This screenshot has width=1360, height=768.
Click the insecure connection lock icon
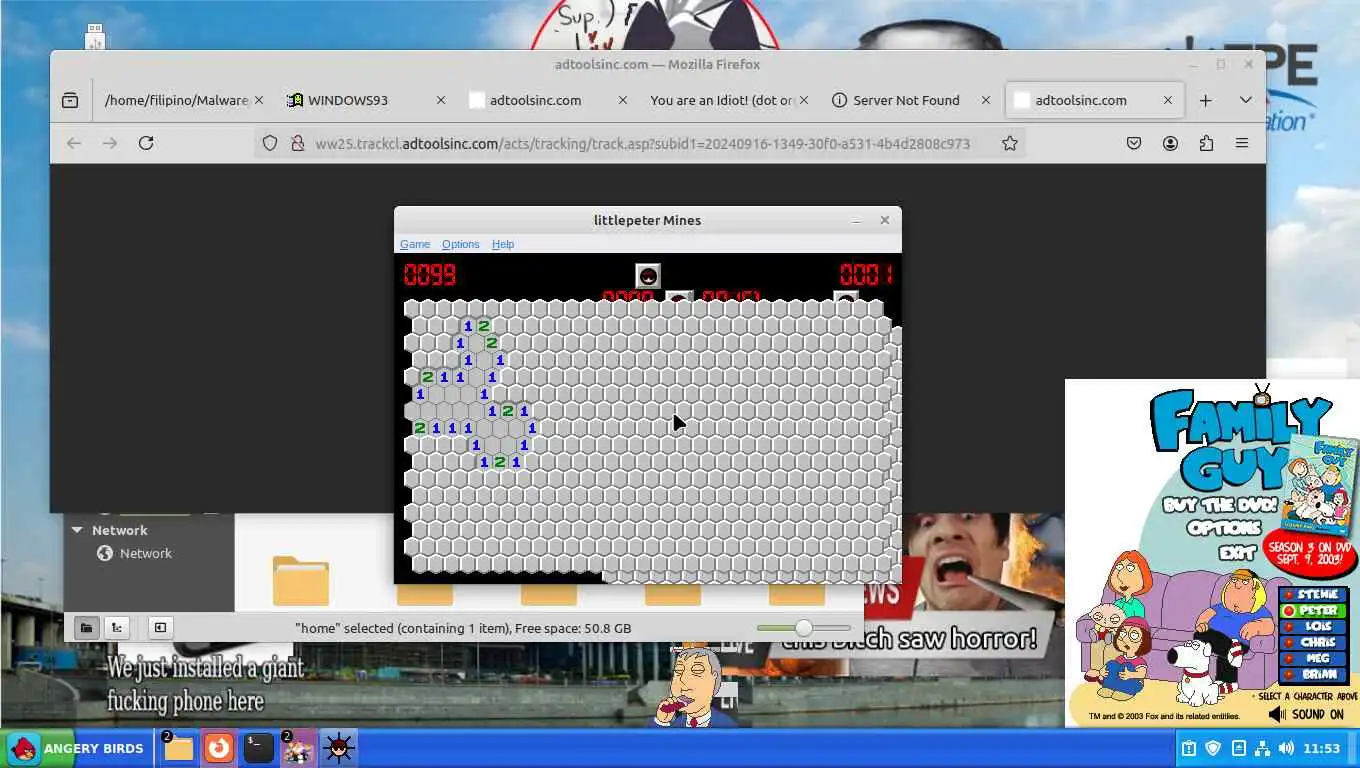coord(297,143)
